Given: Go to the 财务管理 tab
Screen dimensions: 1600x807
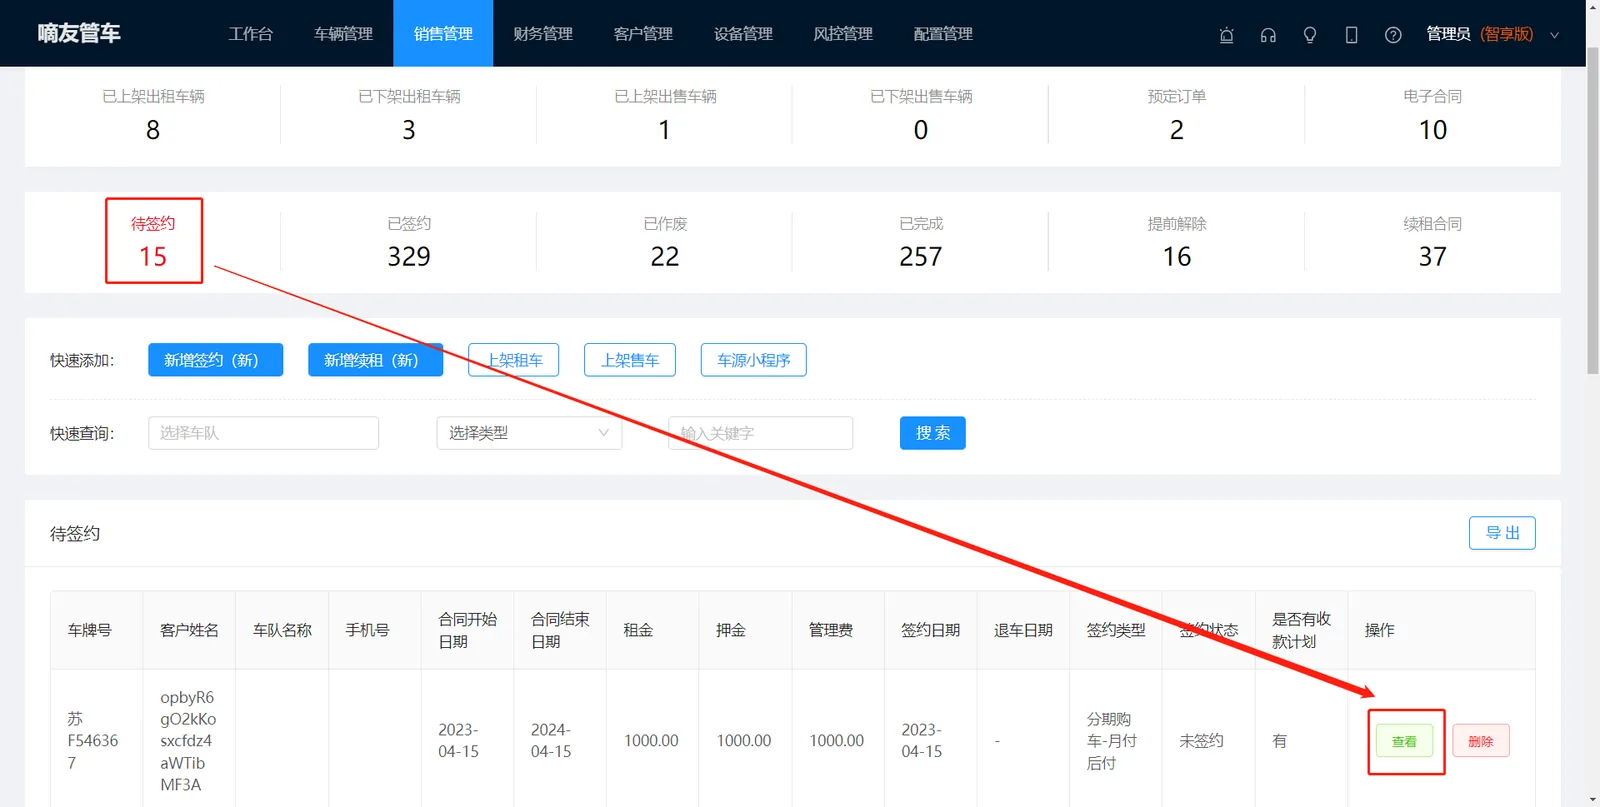Looking at the screenshot, I should click(543, 33).
